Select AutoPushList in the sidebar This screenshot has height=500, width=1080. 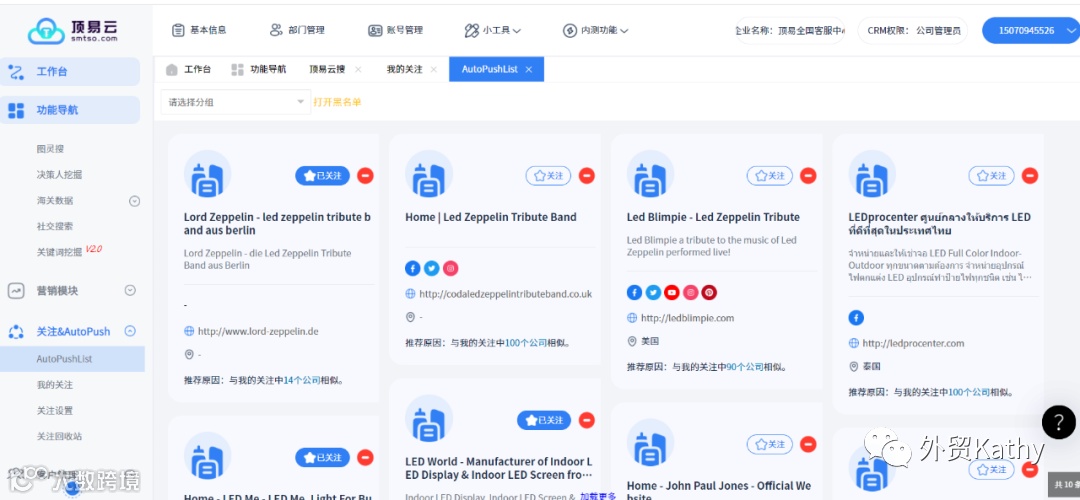(x=72, y=359)
